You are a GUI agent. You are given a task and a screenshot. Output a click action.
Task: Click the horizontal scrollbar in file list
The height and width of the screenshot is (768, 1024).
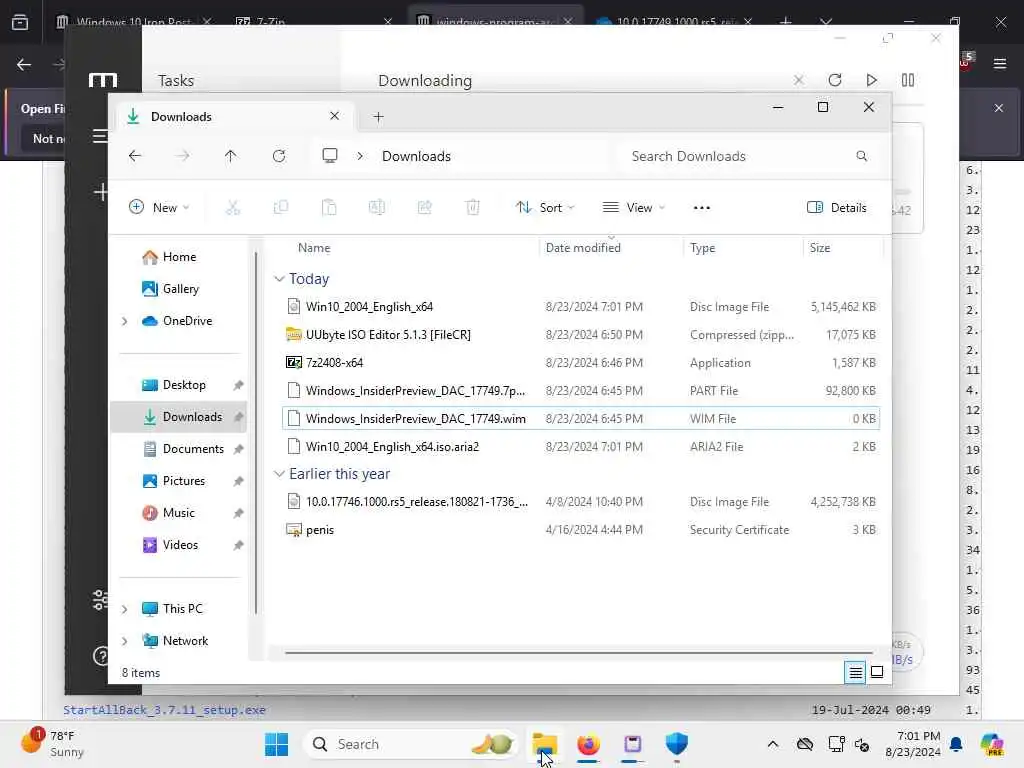coord(579,652)
